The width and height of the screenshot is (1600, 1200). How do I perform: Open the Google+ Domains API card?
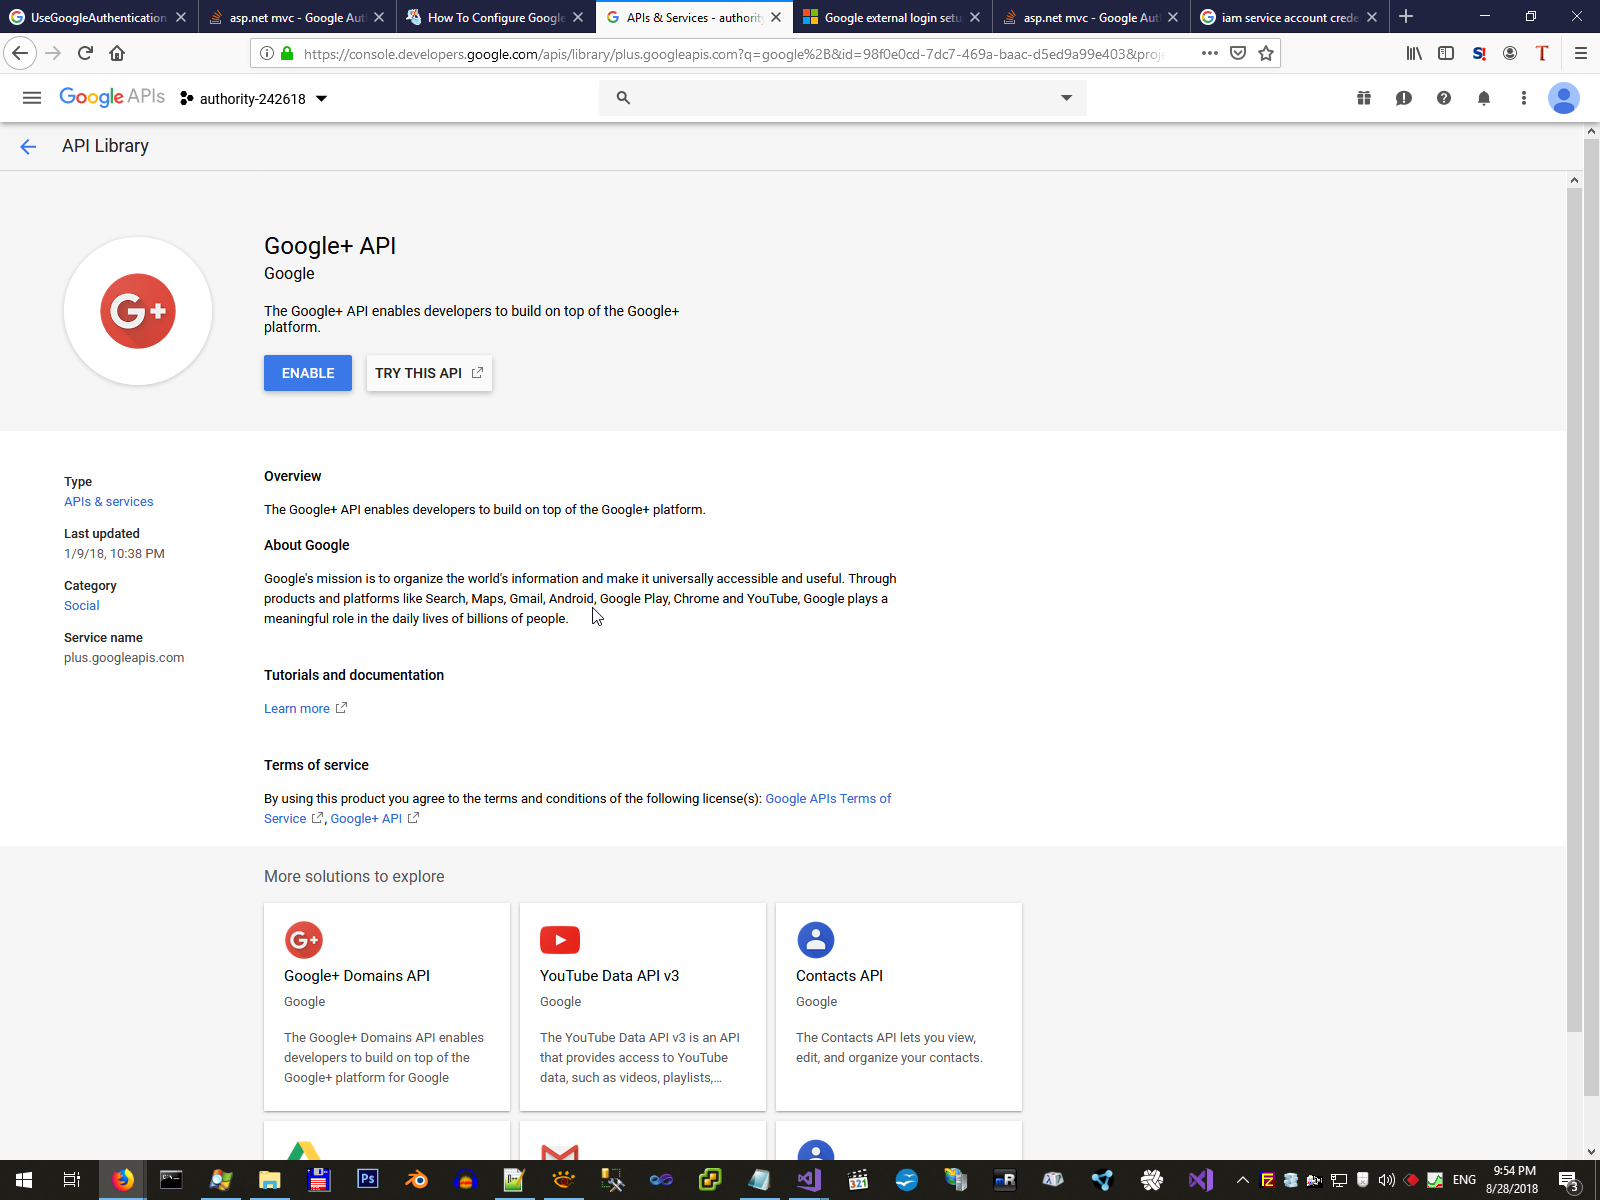click(387, 1007)
